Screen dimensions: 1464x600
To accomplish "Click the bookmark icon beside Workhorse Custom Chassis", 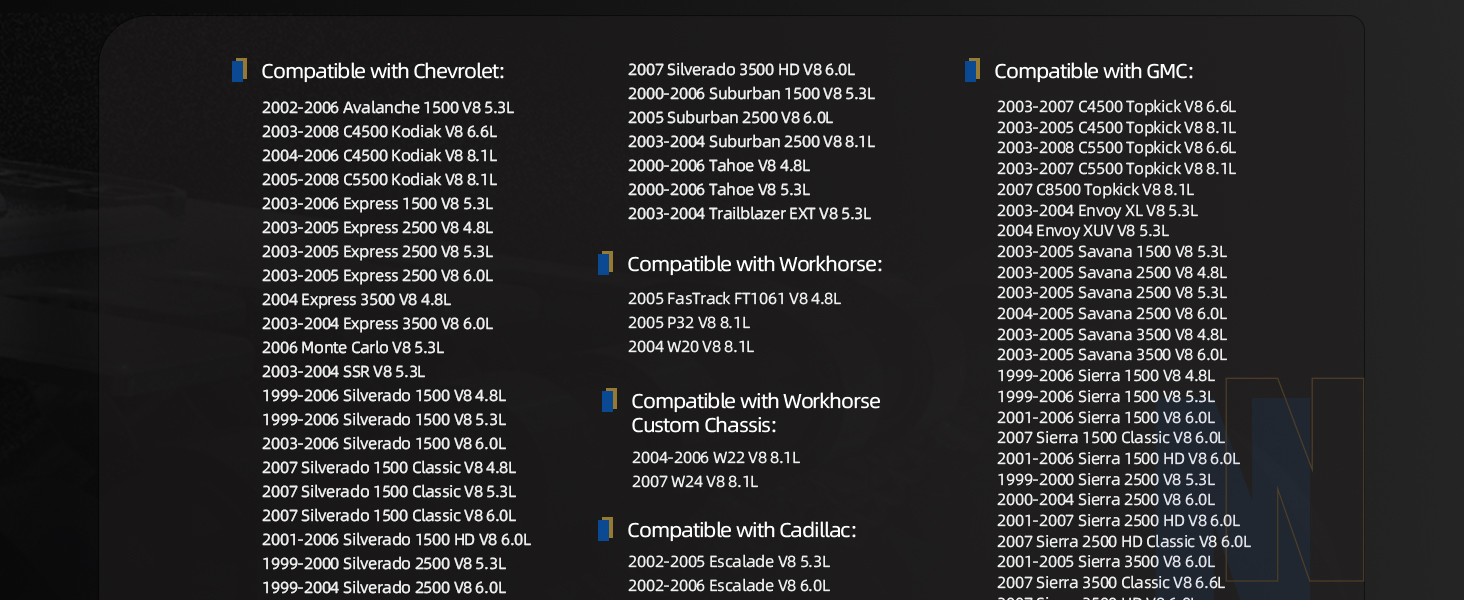I will tap(609, 400).
